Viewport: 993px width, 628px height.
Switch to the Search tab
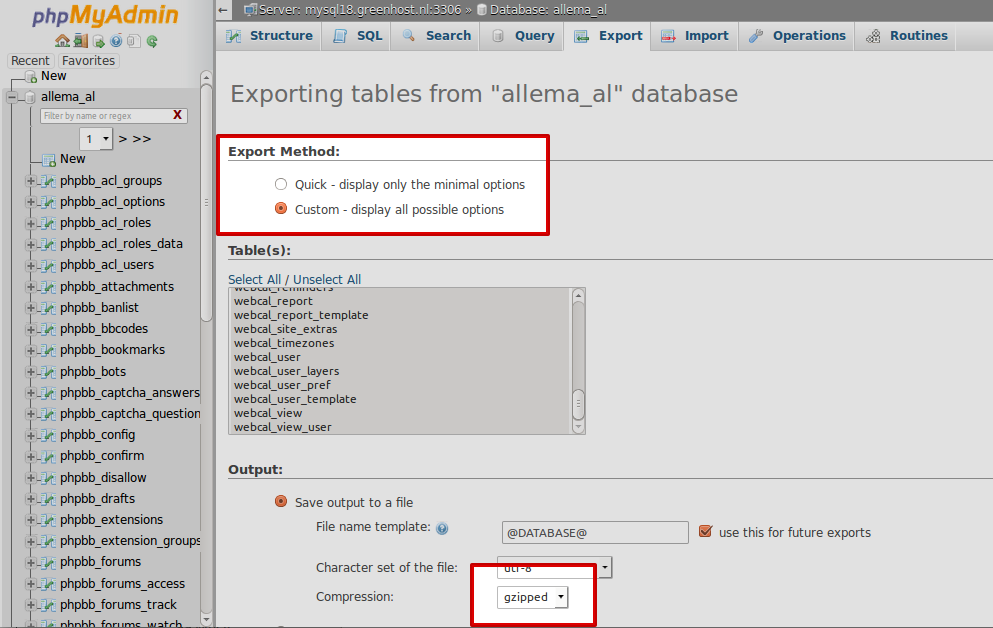(x=437, y=36)
